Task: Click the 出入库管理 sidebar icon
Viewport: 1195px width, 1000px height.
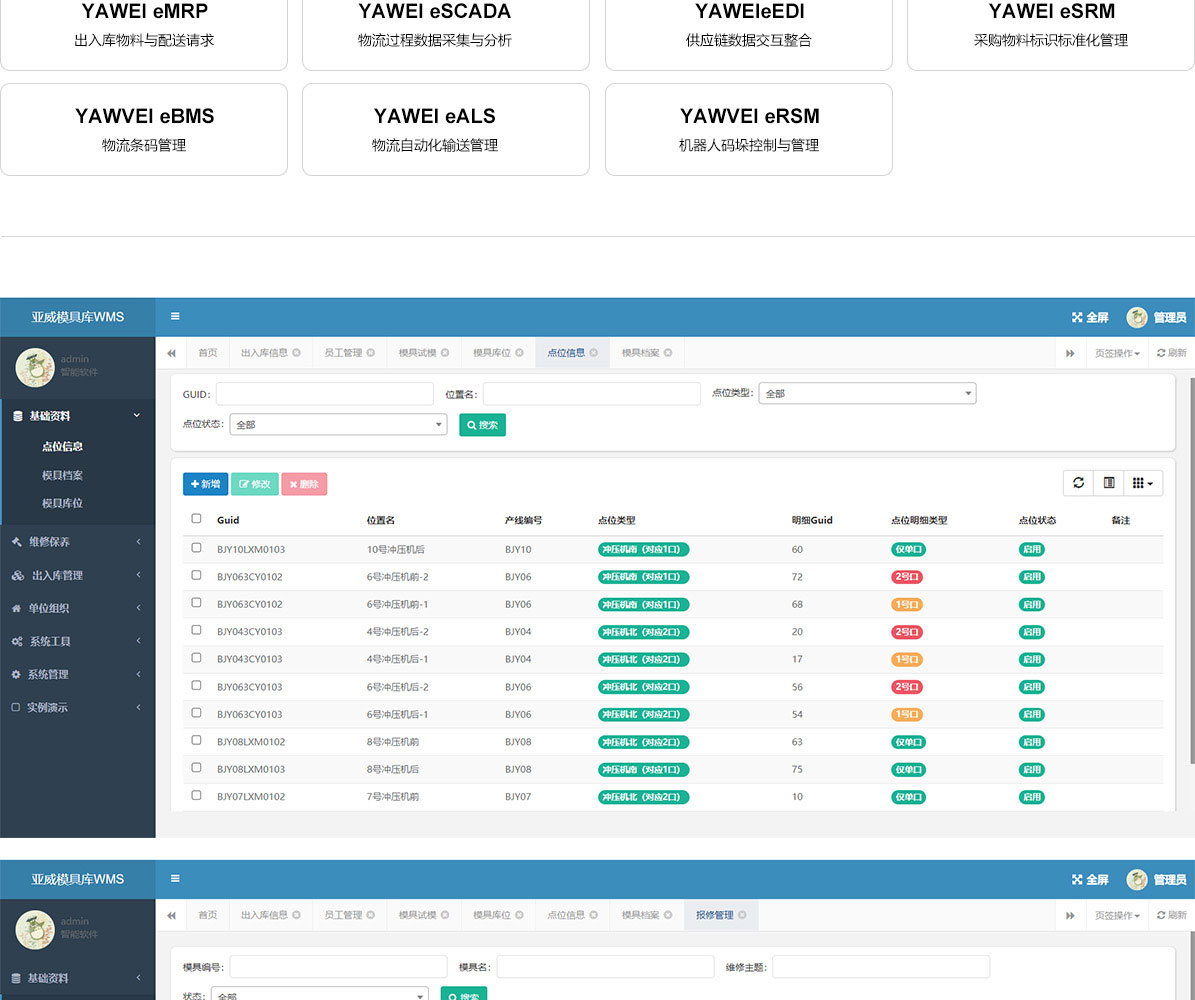Action: point(17,576)
